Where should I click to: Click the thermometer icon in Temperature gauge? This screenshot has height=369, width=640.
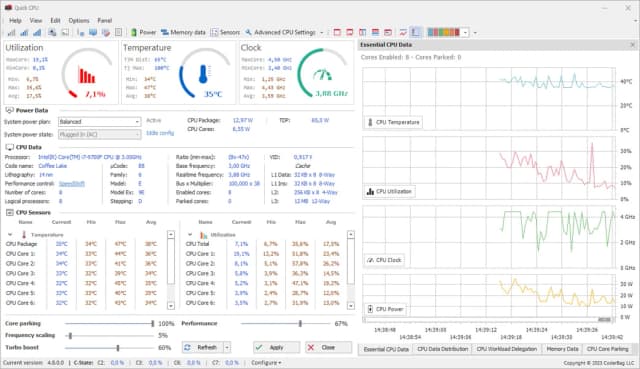tap(204, 74)
